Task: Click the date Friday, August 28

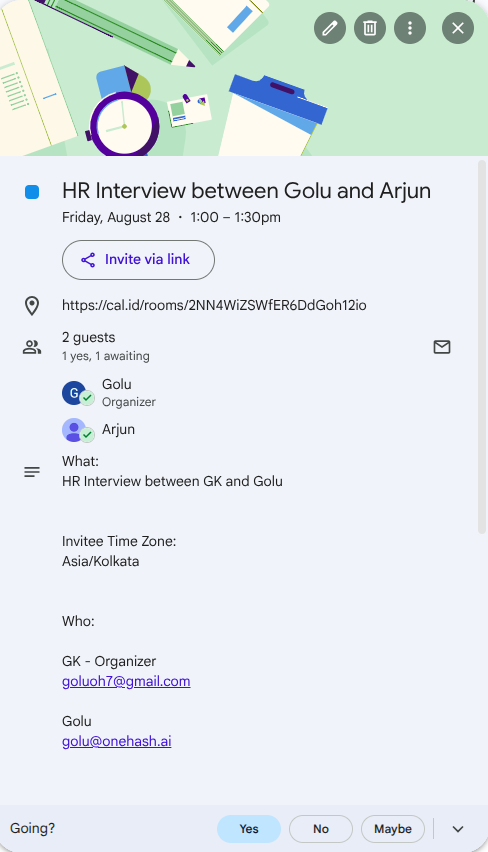Action: 116,217
